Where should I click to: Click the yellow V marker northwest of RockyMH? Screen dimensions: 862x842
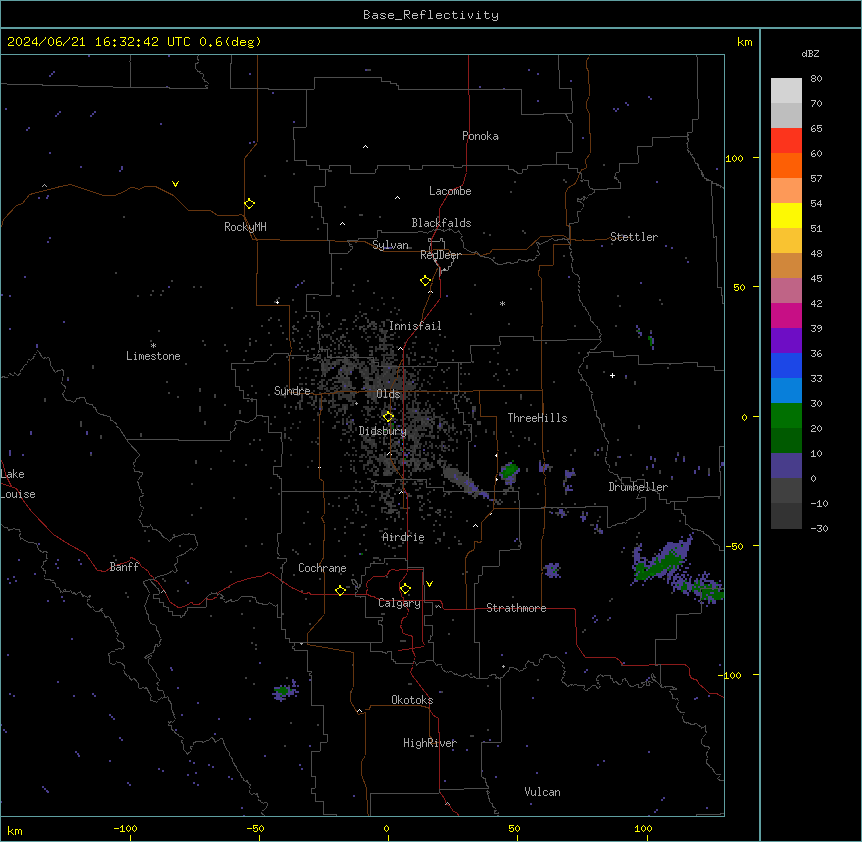(x=175, y=184)
